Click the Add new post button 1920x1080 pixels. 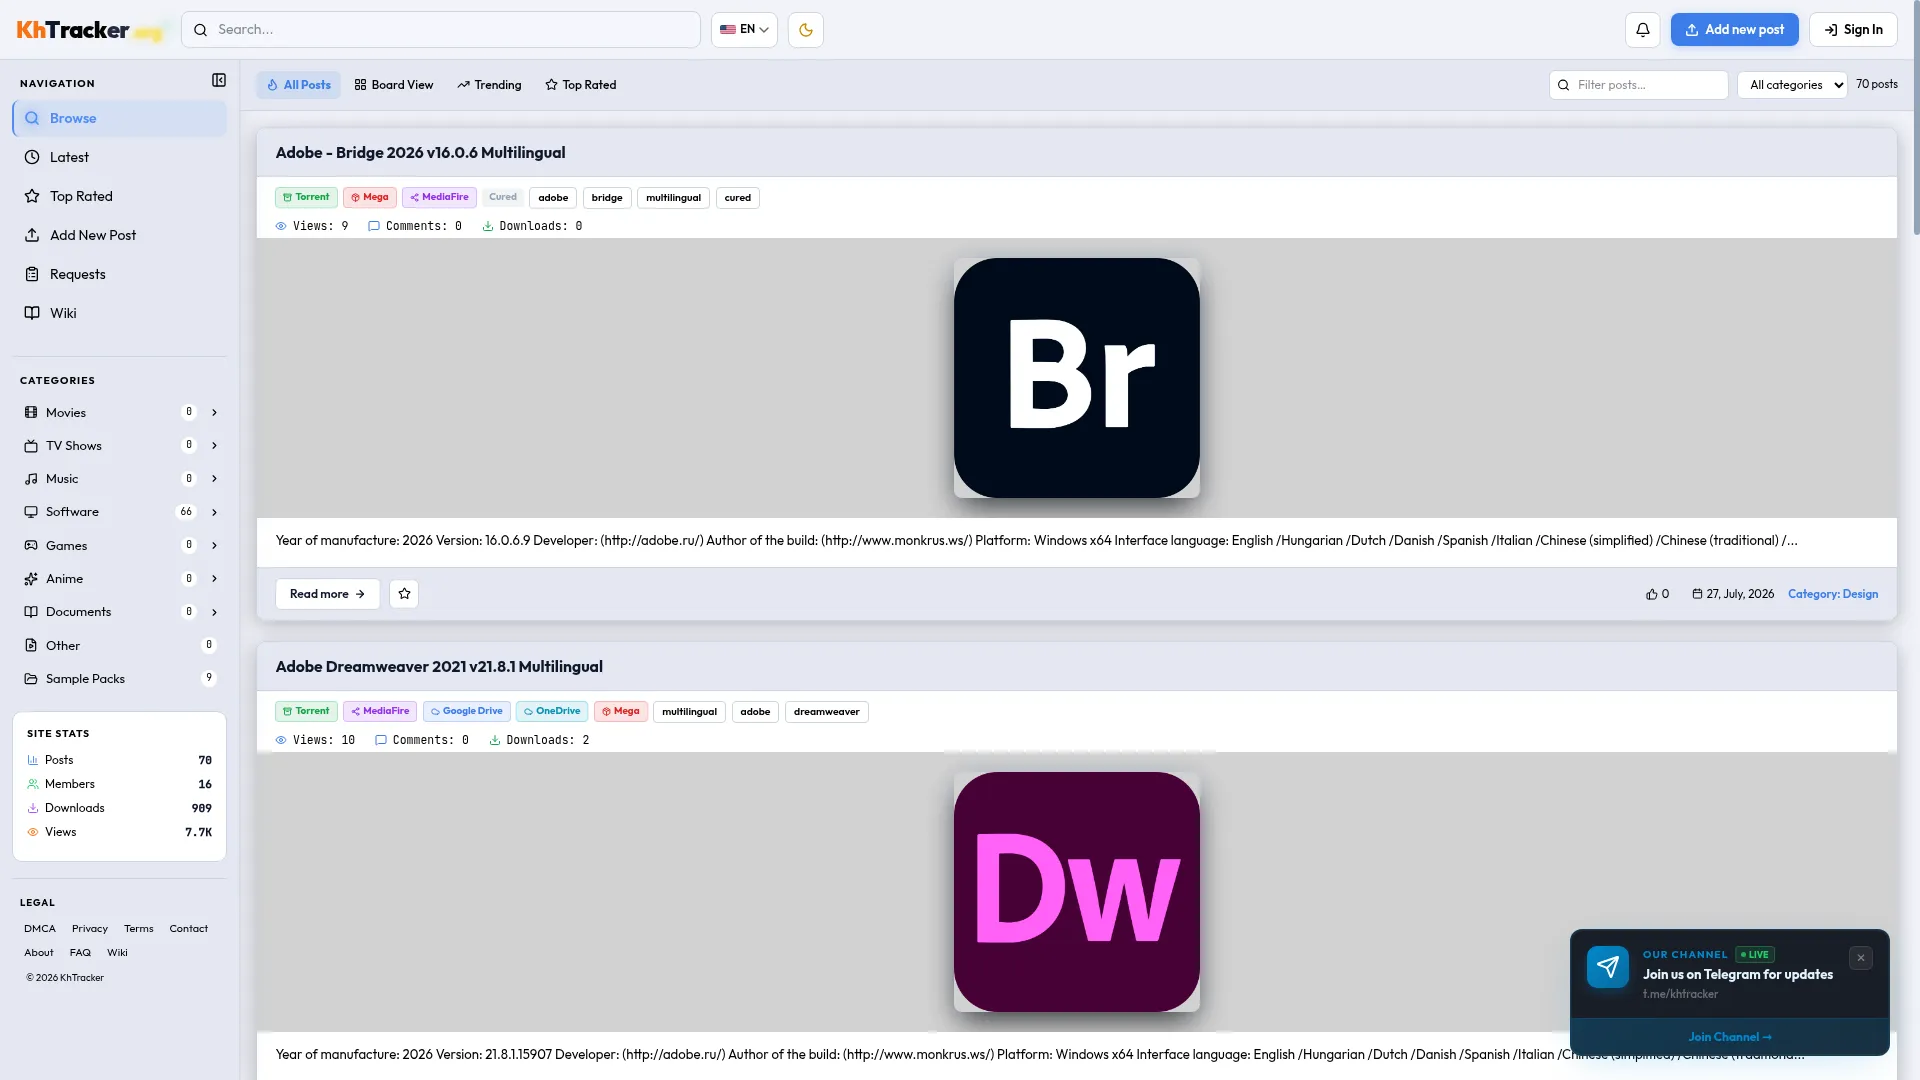click(1734, 30)
